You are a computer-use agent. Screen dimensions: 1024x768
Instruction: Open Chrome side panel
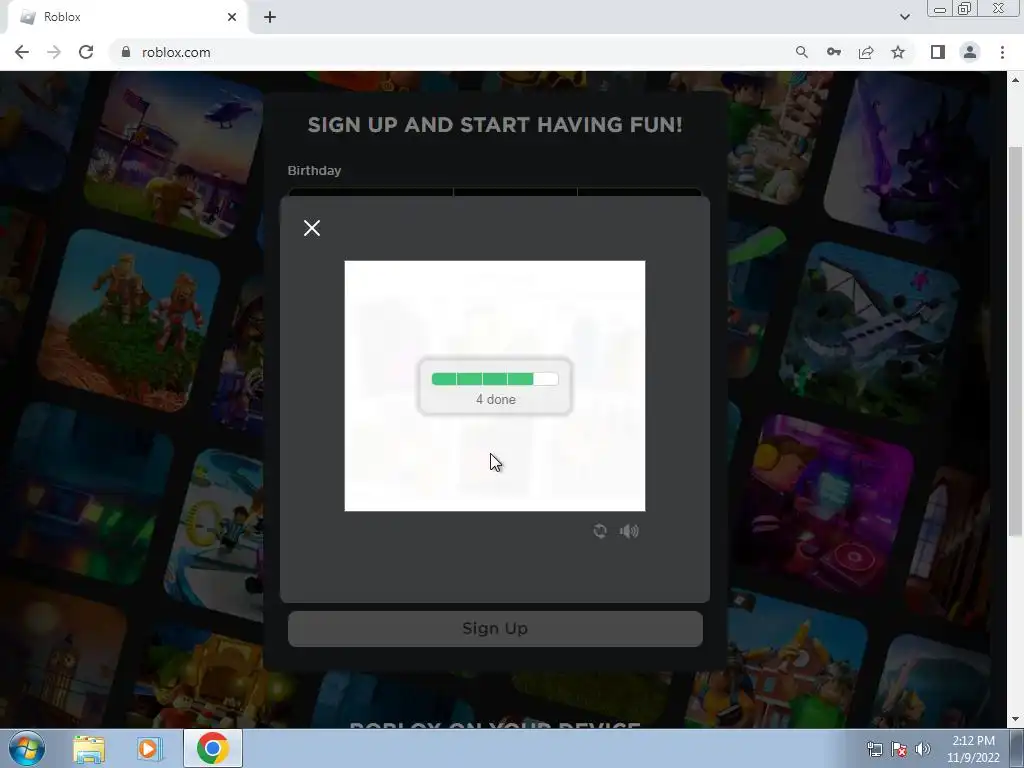tap(938, 52)
